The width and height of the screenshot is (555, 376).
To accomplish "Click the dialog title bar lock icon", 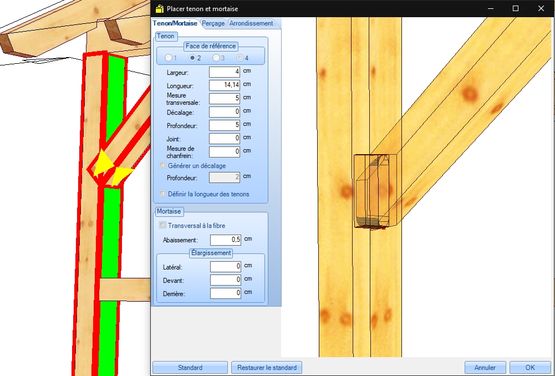I will tap(160, 8).
